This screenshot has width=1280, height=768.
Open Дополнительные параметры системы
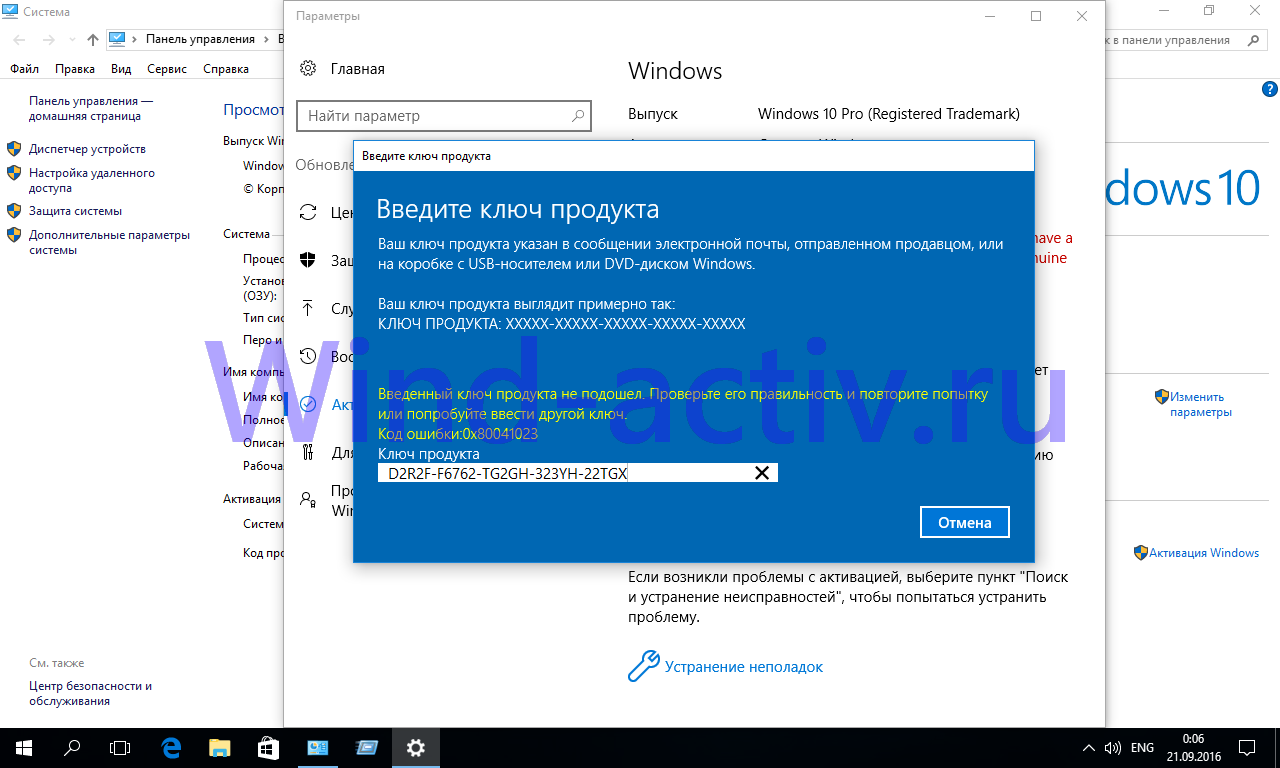109,242
